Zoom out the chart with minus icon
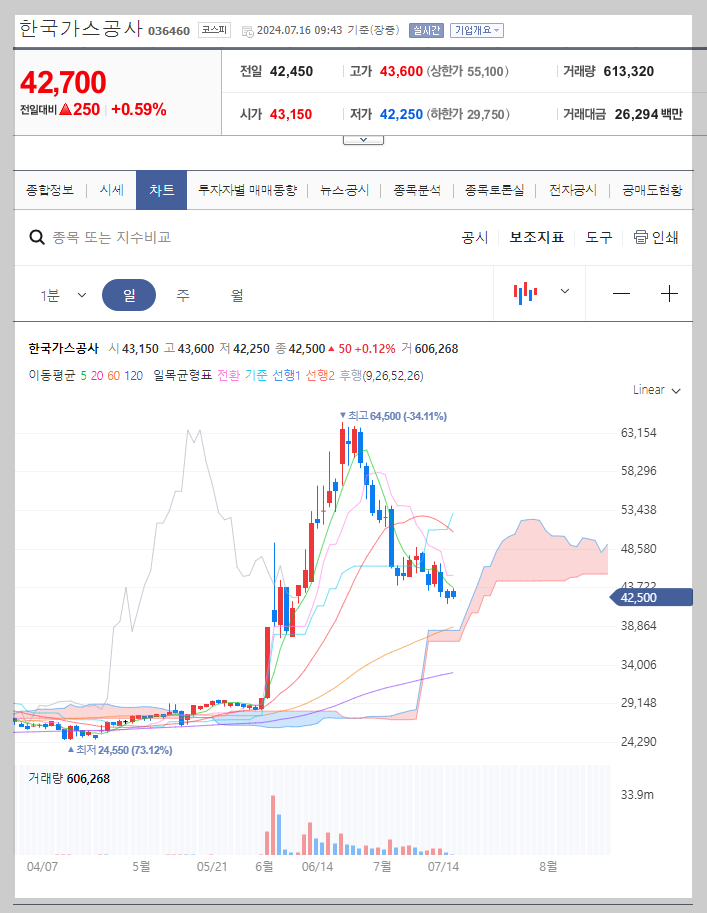This screenshot has width=707, height=913. [621, 293]
